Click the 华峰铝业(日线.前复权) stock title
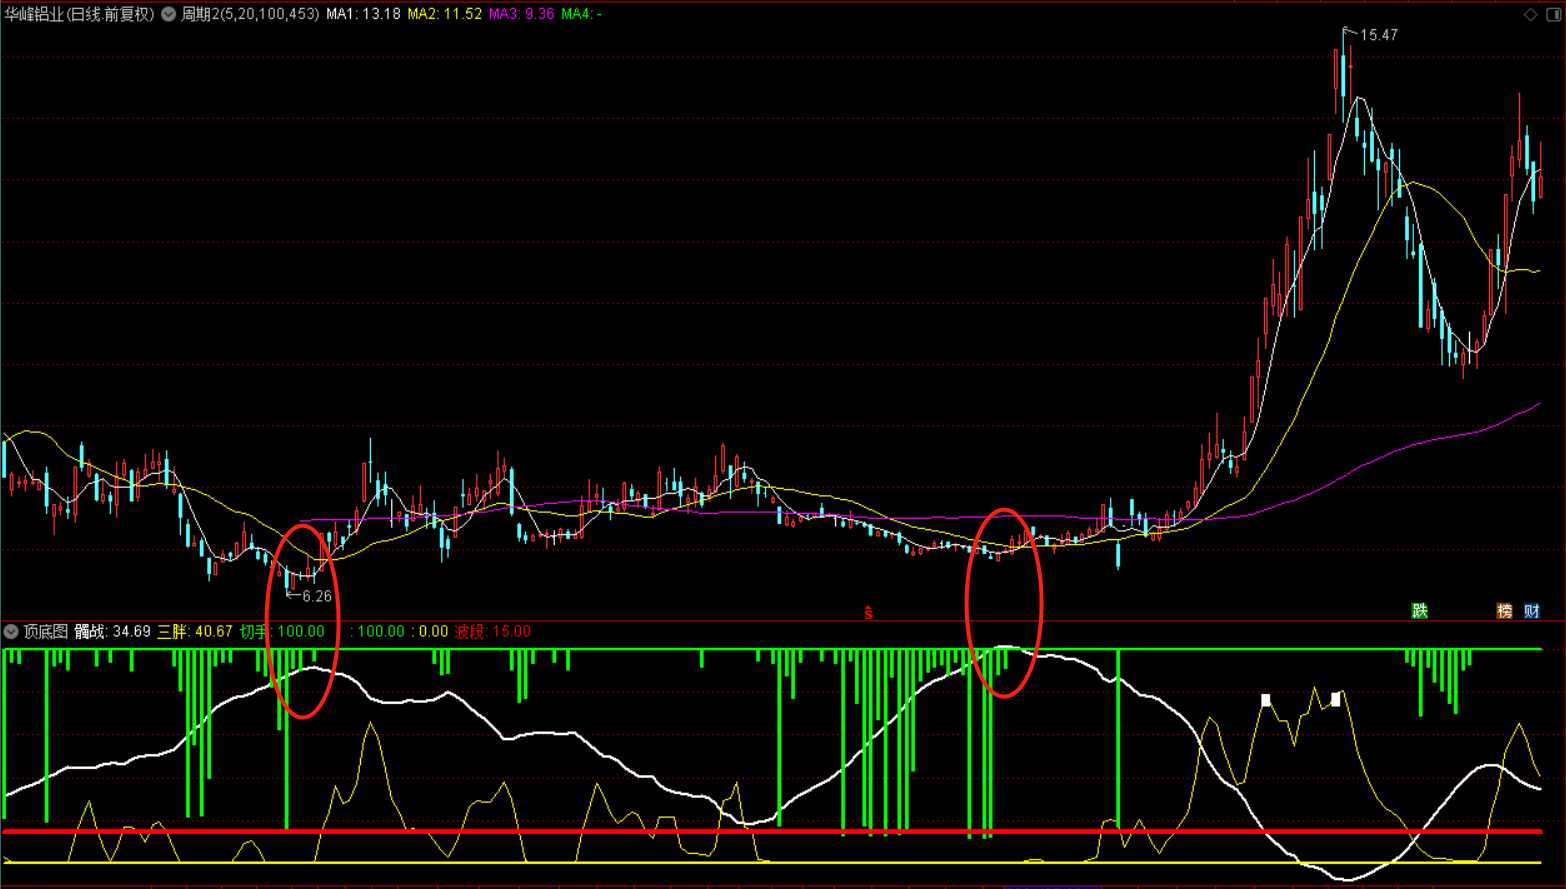 (80, 14)
